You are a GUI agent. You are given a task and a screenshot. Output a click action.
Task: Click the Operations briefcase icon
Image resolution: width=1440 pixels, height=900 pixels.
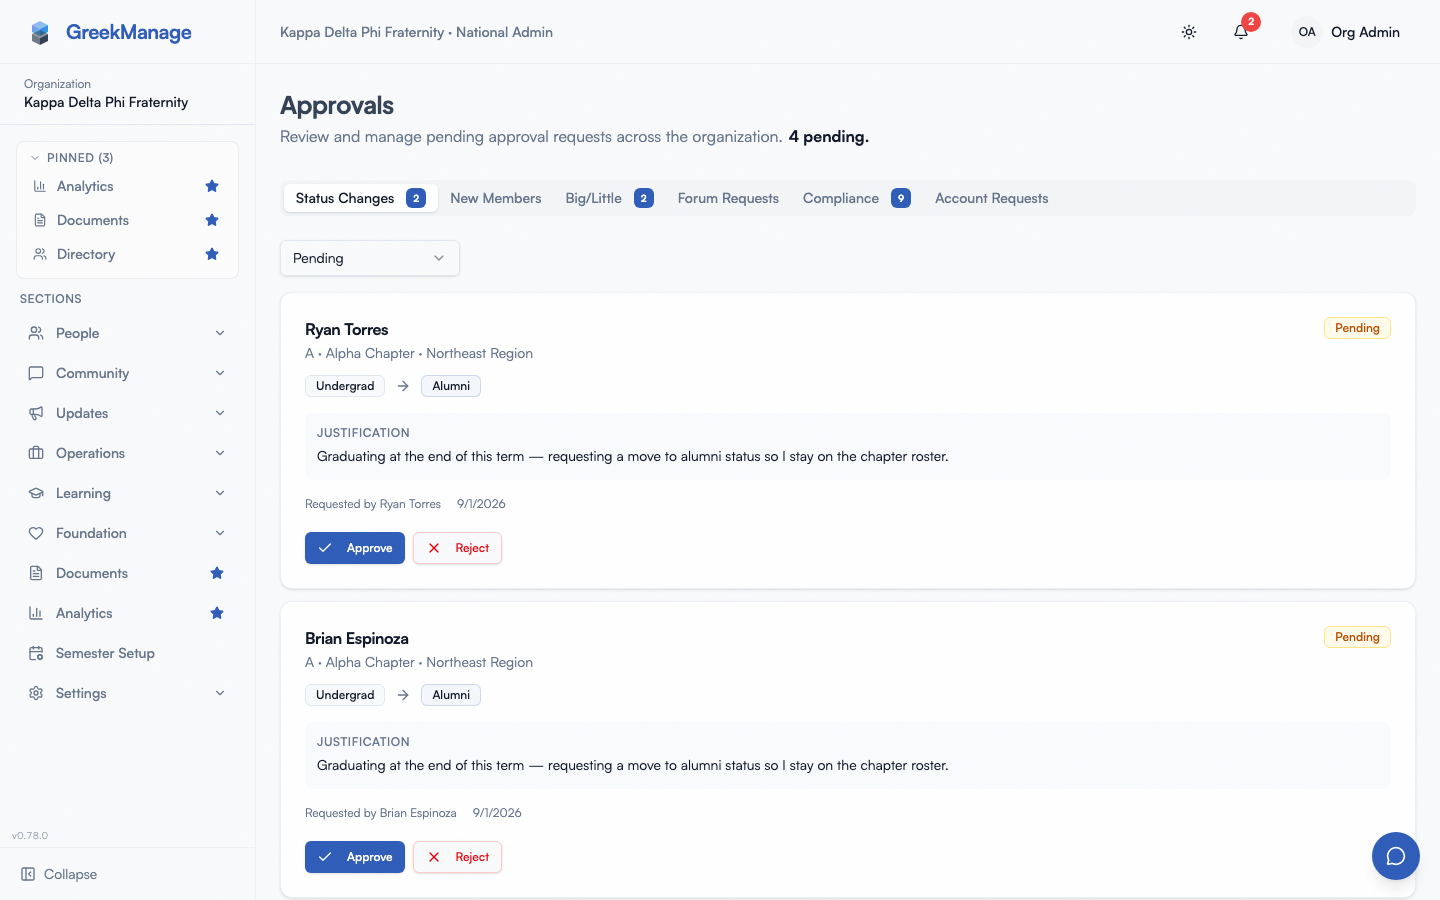[x=36, y=453]
